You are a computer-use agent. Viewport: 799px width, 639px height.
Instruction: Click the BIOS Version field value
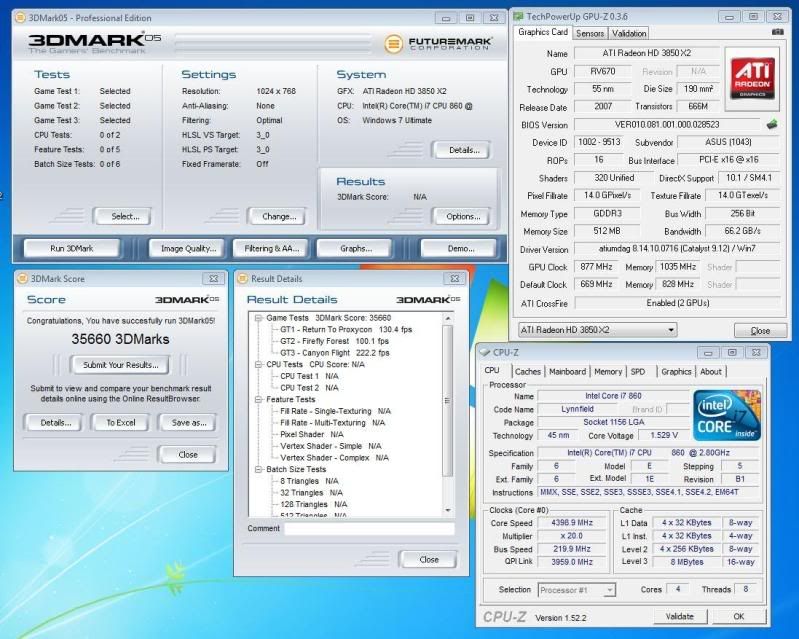pyautogui.click(x=667, y=124)
